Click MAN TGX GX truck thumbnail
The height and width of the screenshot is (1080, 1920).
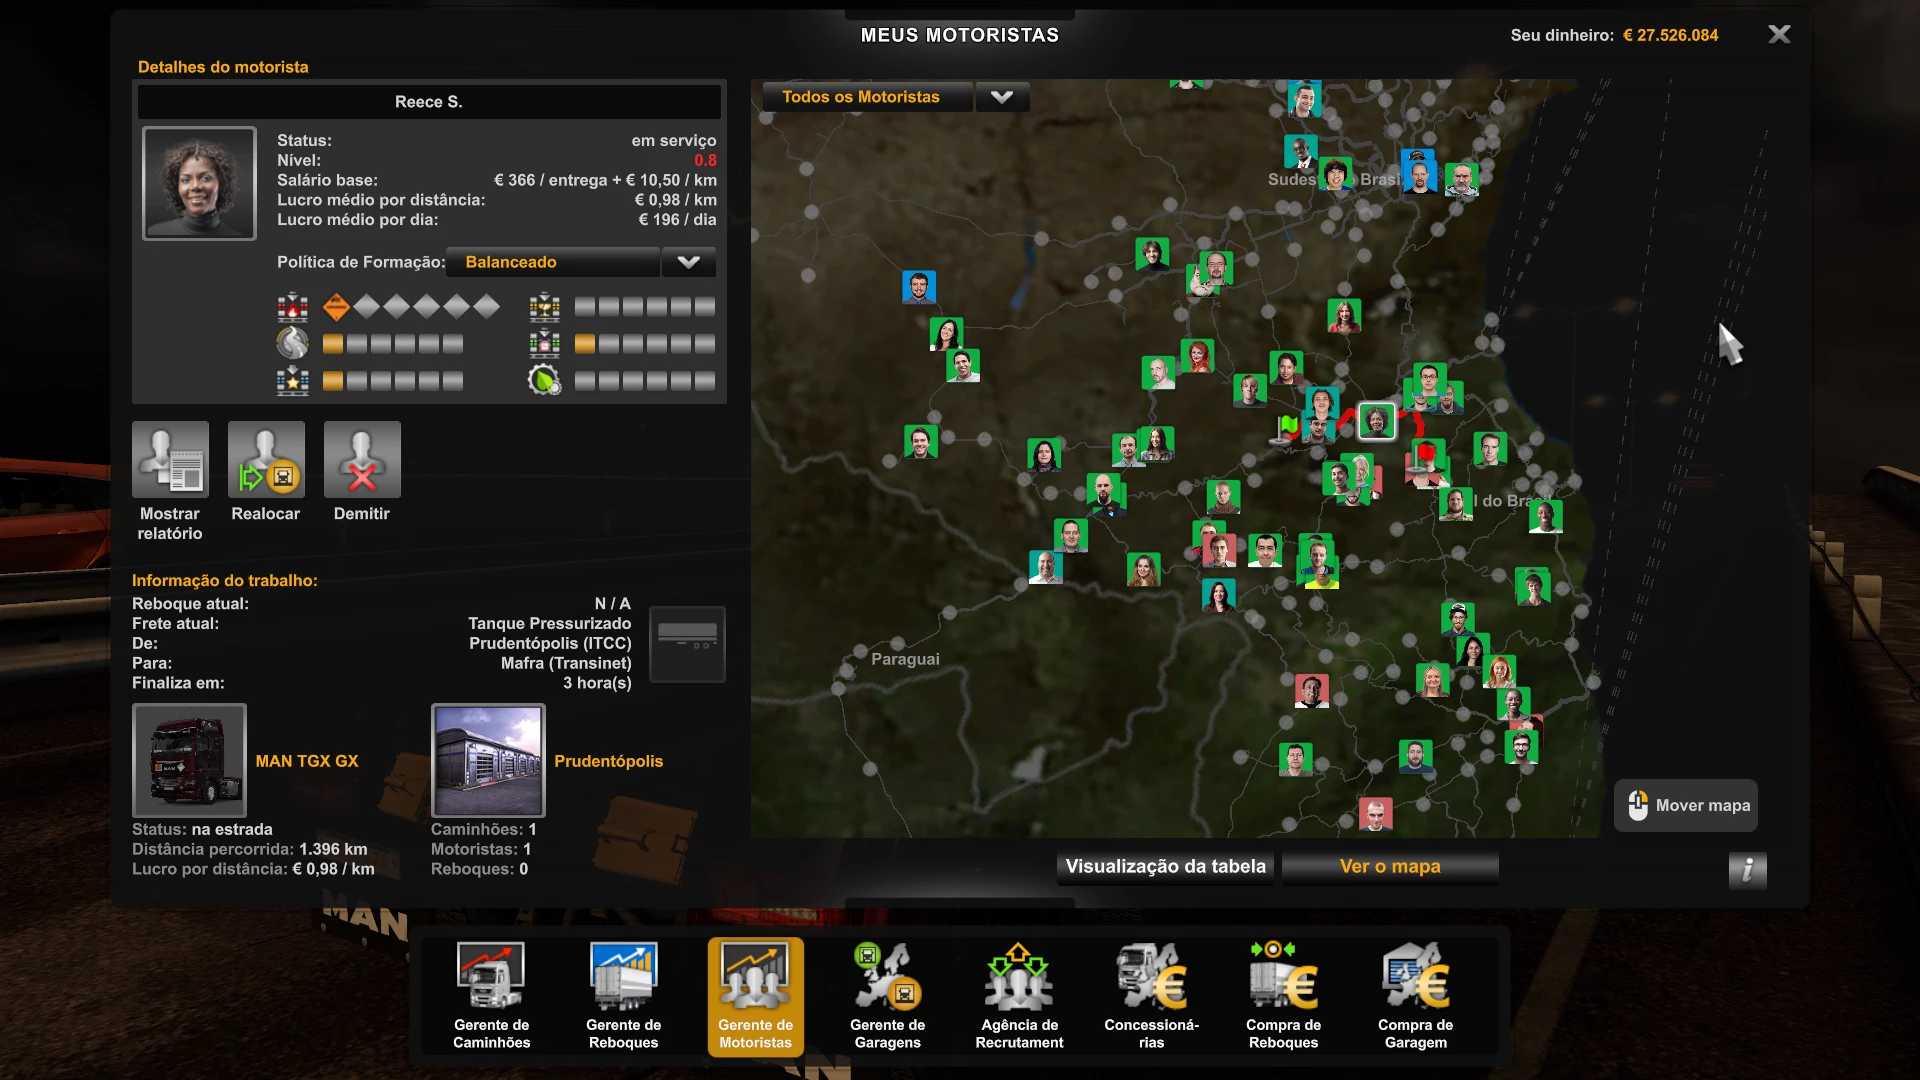tap(189, 760)
